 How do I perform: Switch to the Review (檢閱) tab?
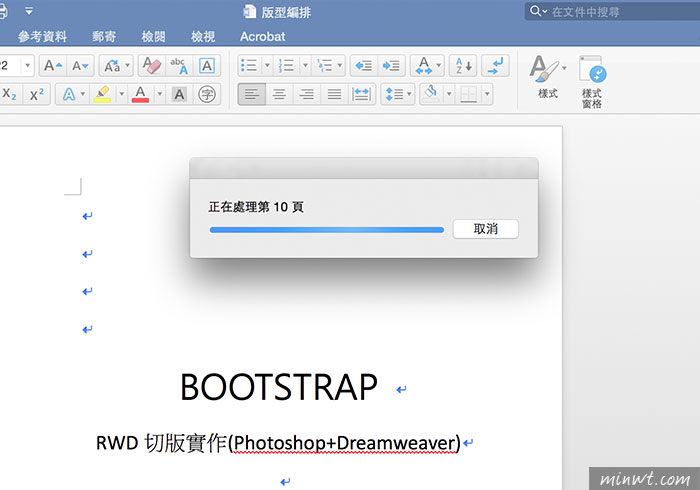click(154, 37)
